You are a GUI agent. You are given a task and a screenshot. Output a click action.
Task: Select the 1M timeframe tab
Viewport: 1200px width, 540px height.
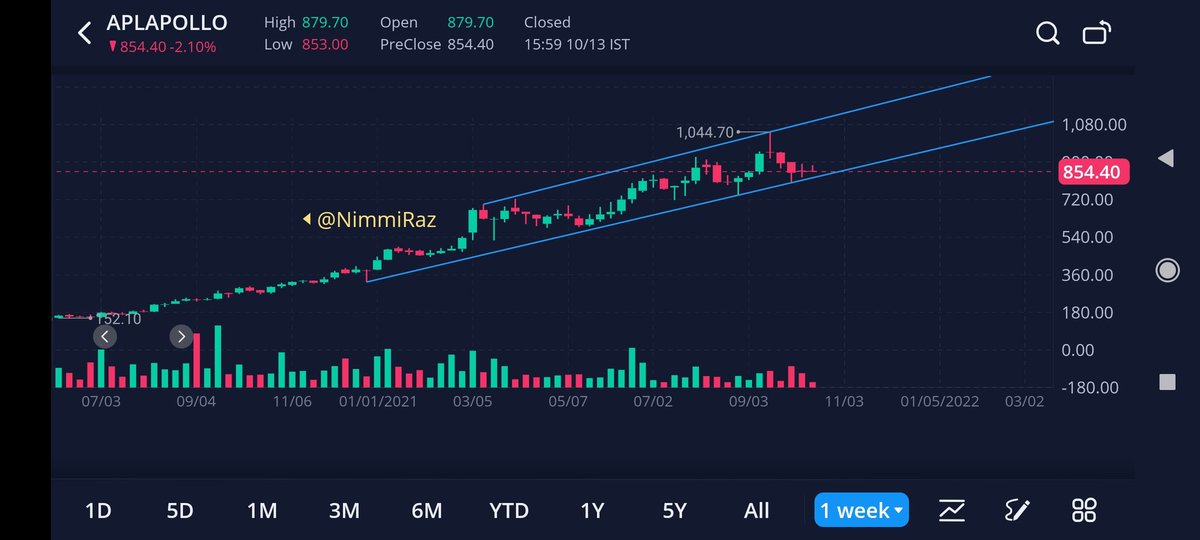(x=262, y=510)
